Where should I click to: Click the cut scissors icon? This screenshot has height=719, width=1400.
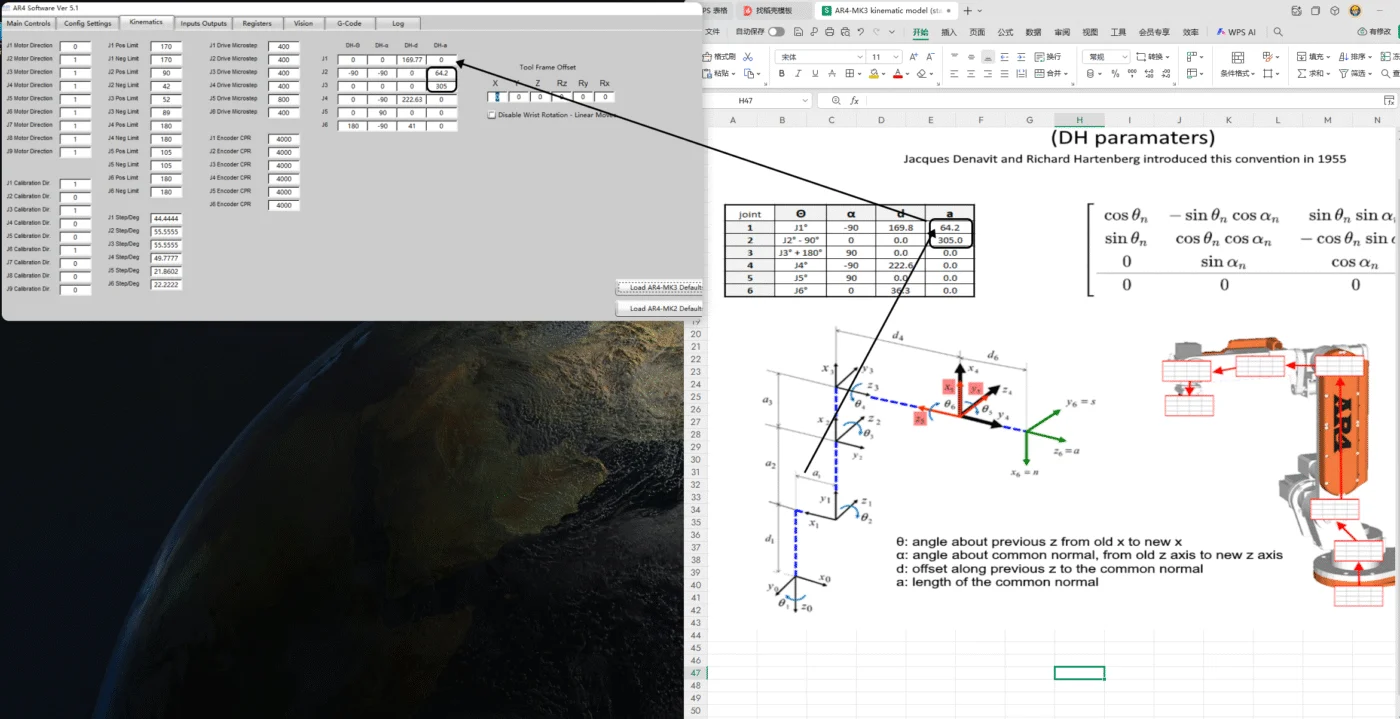tap(747, 57)
